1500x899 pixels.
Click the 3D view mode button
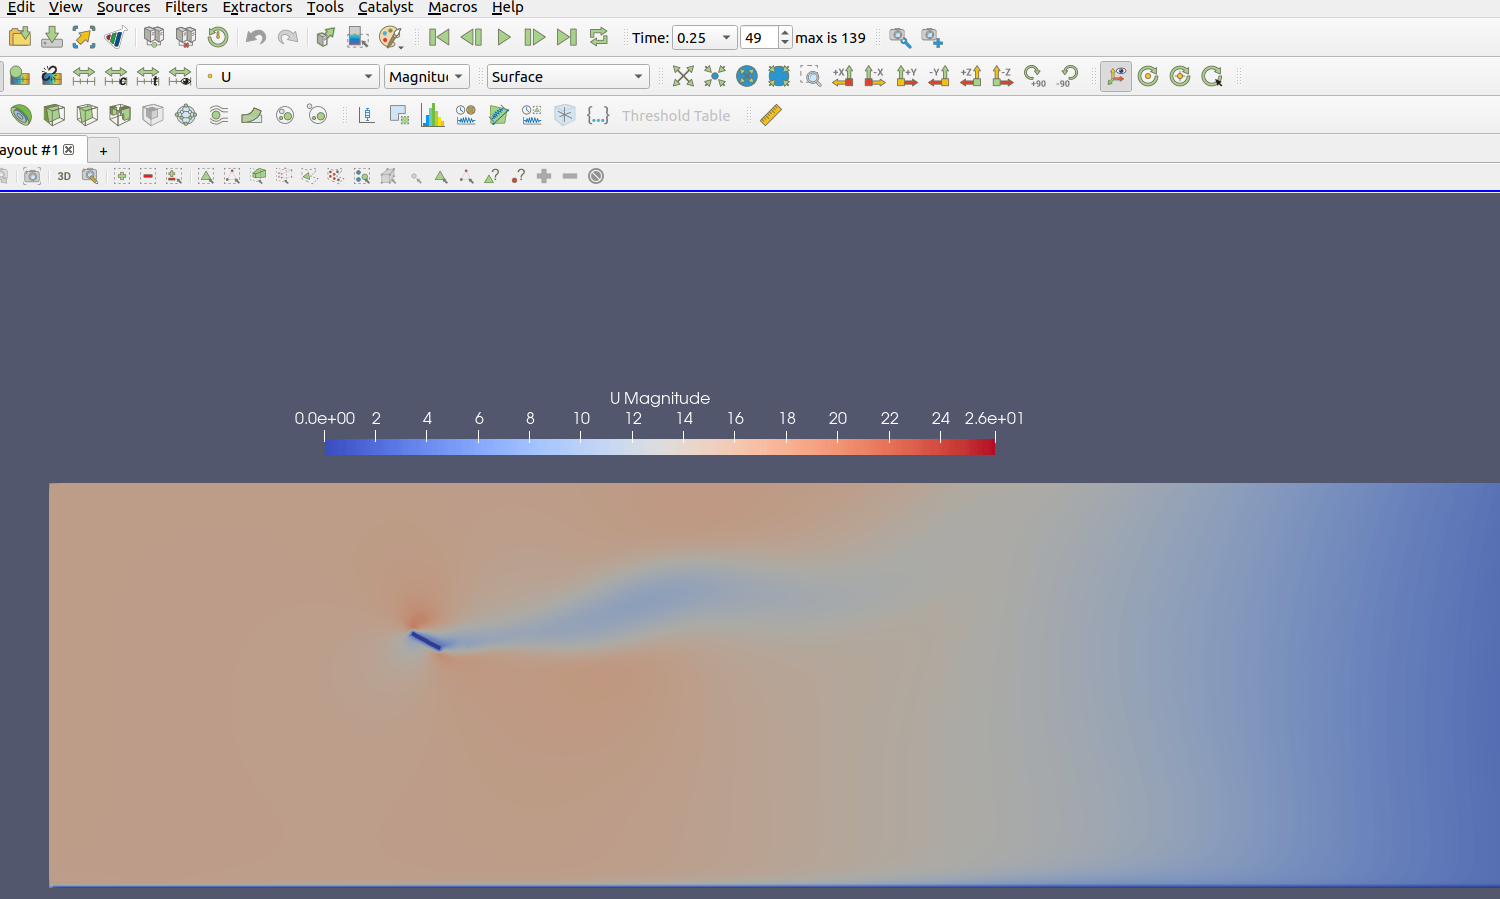click(64, 176)
